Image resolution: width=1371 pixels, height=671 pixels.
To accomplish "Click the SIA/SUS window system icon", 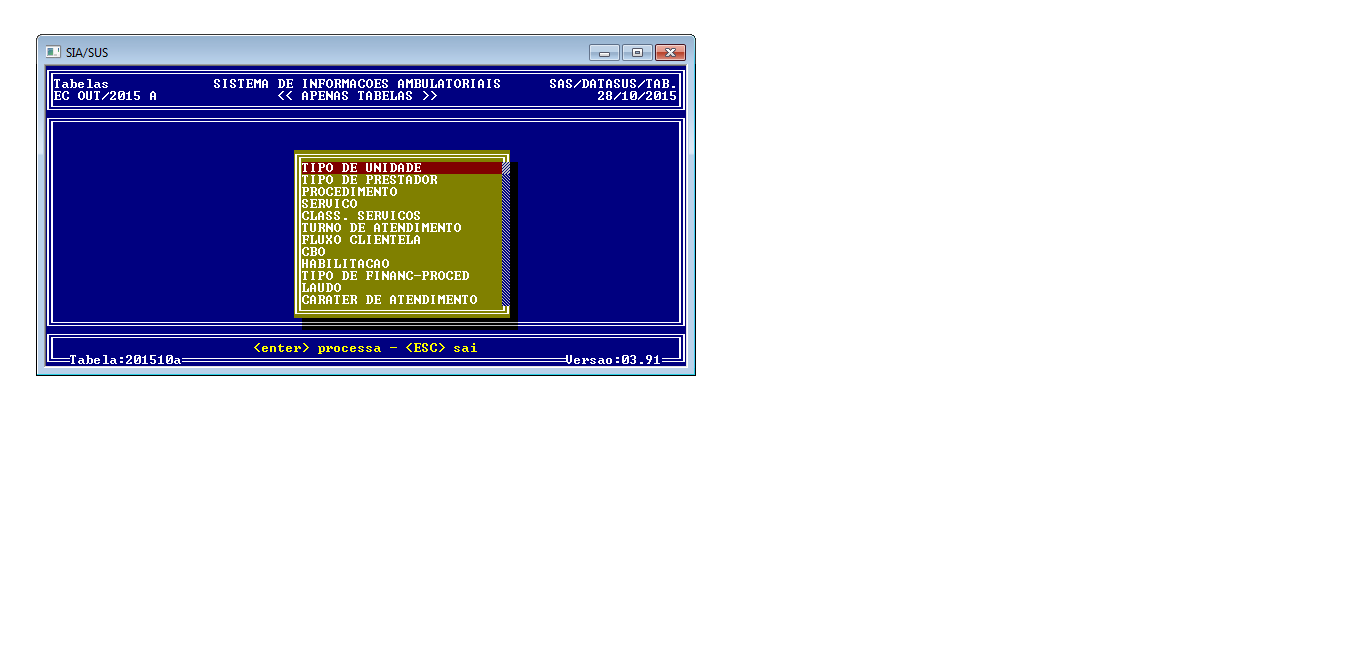I will click(53, 52).
